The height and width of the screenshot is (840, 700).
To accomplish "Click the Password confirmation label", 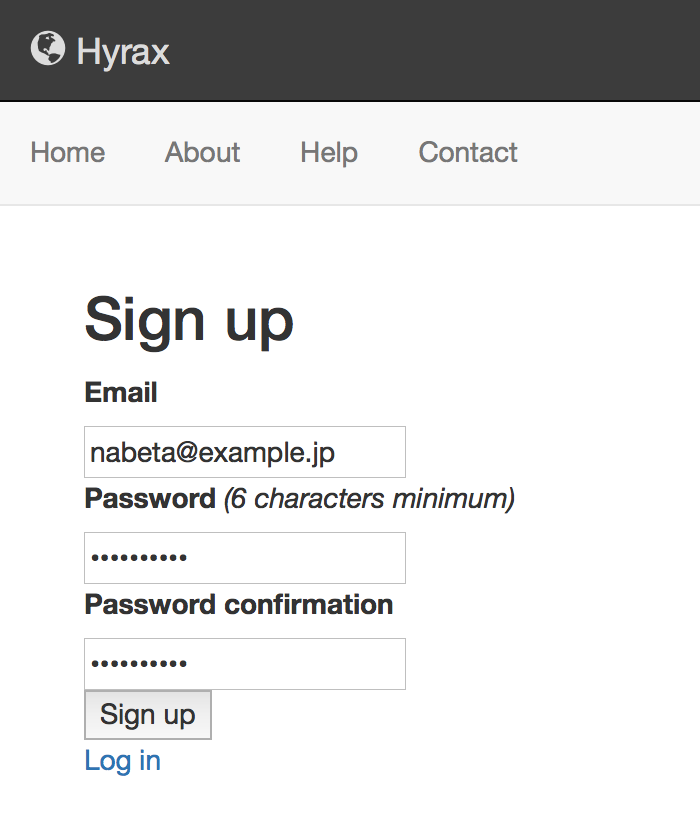I will (239, 605).
